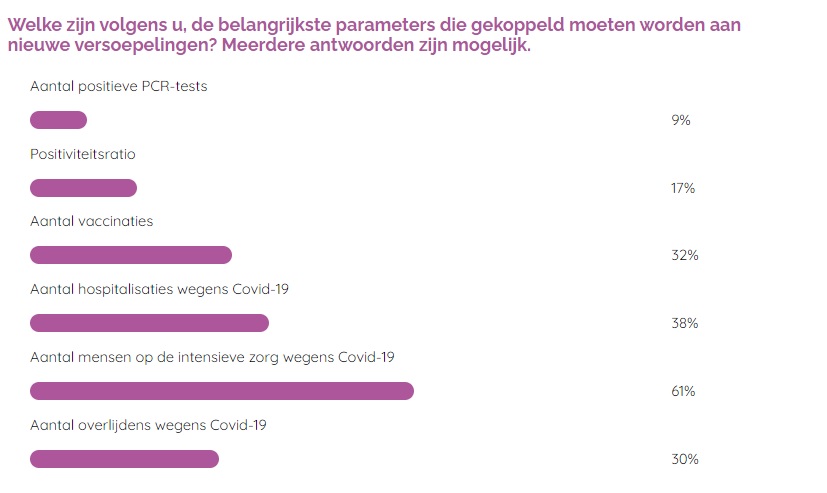
Task: Click the Positiviteitsratio progress bar
Action: point(84,188)
